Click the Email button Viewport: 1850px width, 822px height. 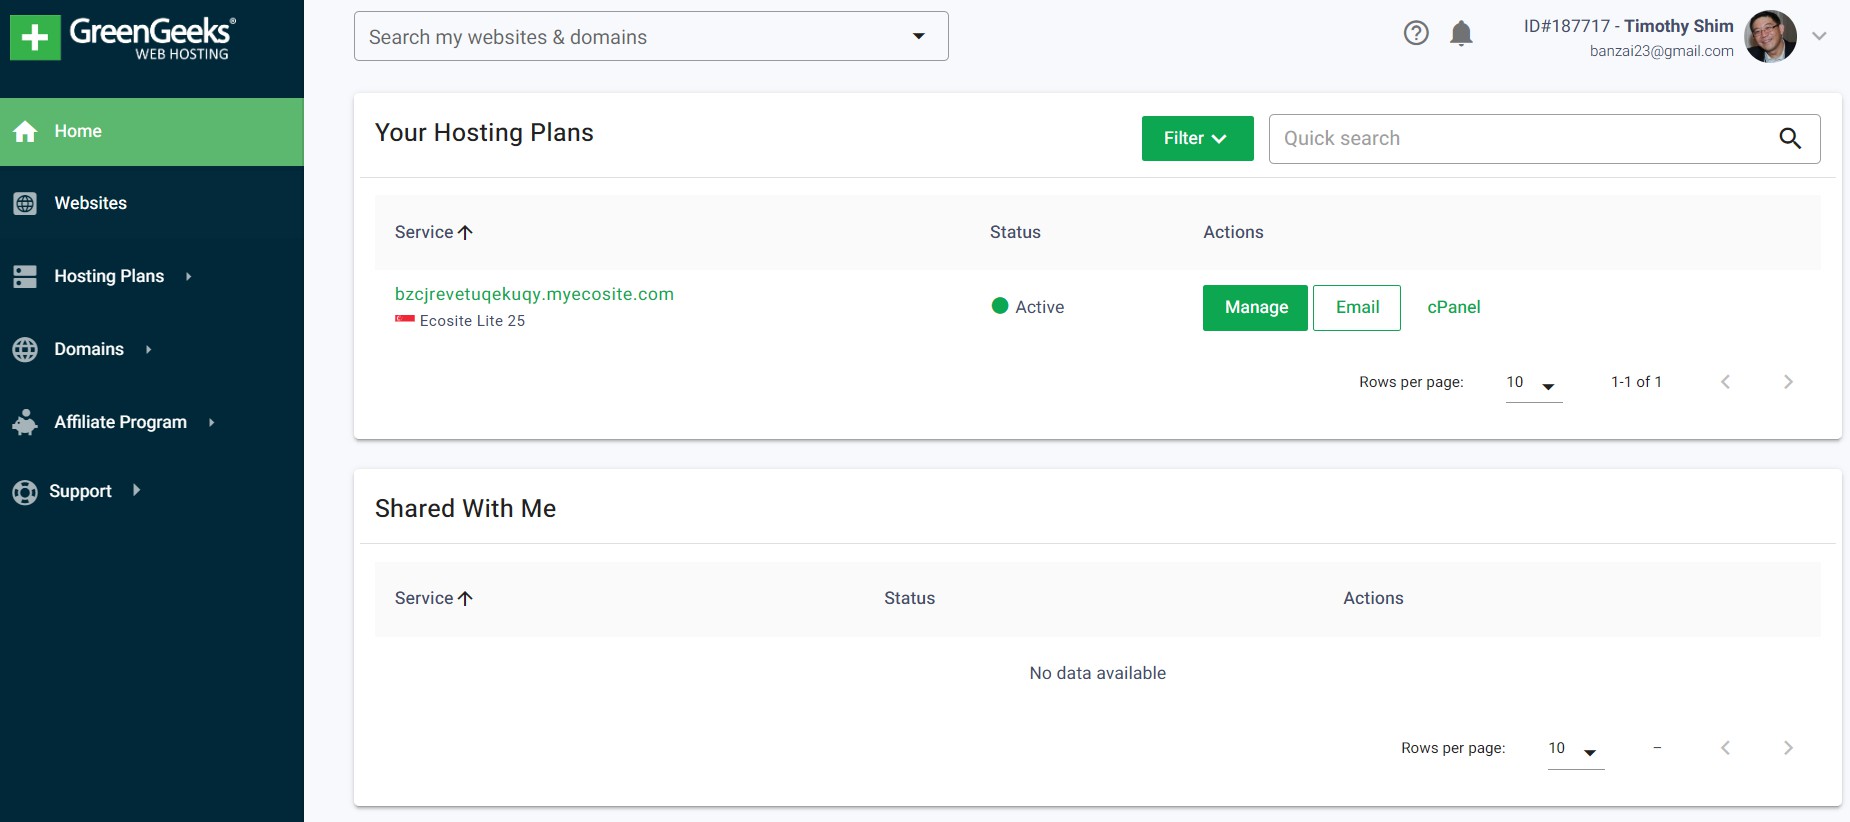pos(1357,307)
